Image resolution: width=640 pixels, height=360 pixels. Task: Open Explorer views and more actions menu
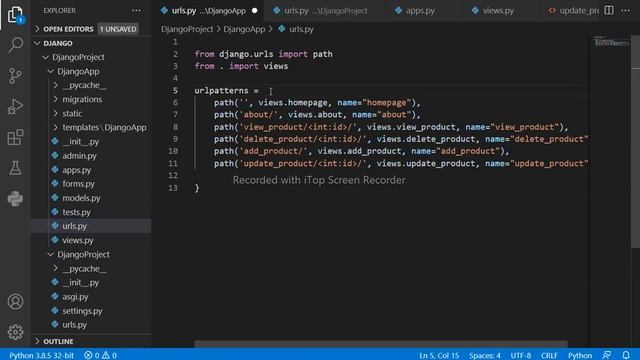click(136, 11)
